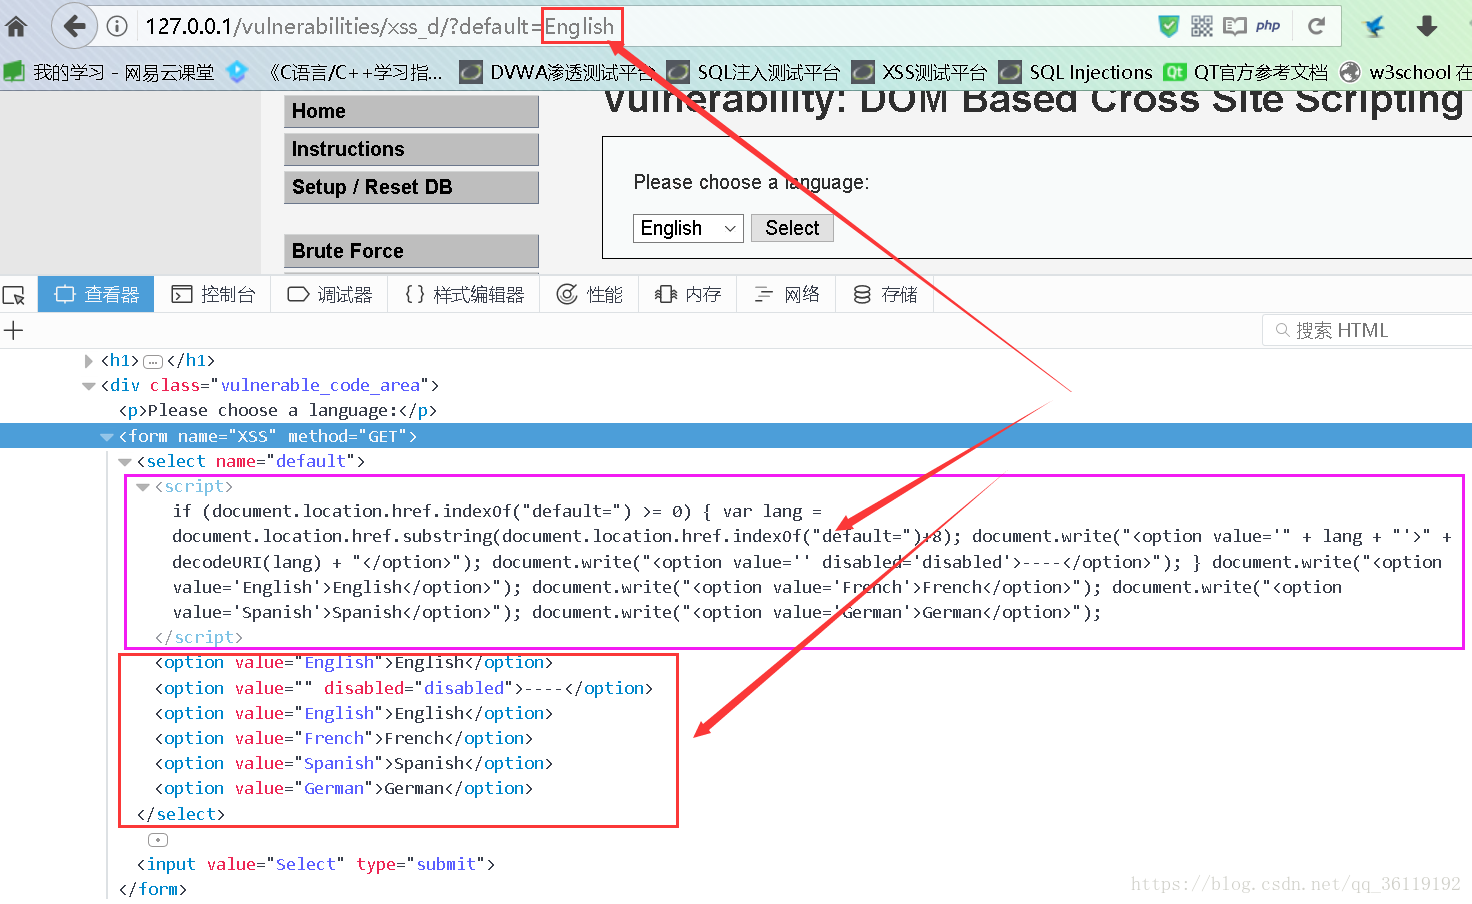Select the p Please choose a language line

tap(278, 410)
